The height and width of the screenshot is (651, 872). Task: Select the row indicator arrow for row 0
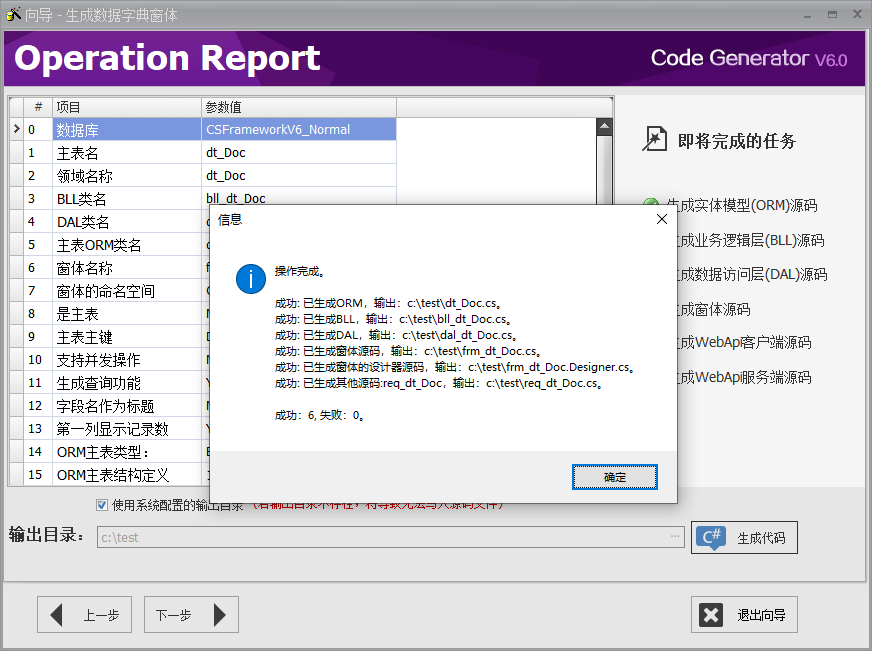pyautogui.click(x=16, y=130)
